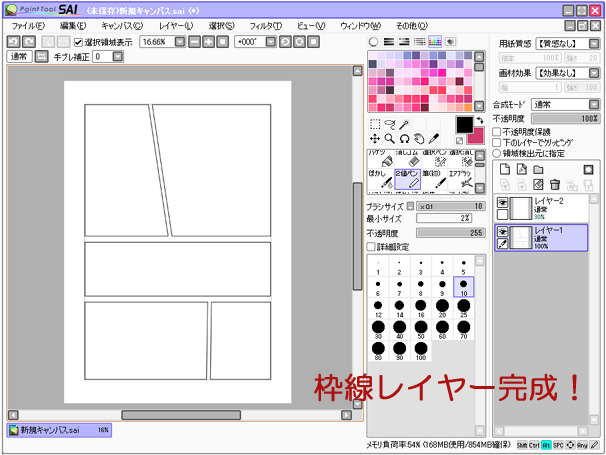Select the rectangular selection tool
606x455 pixels.
(x=375, y=124)
